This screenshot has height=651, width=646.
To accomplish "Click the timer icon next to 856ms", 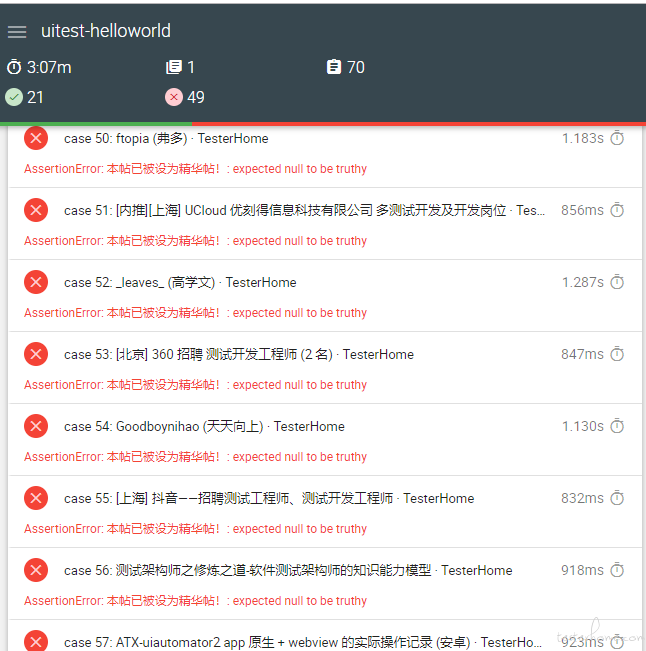I will [617, 210].
